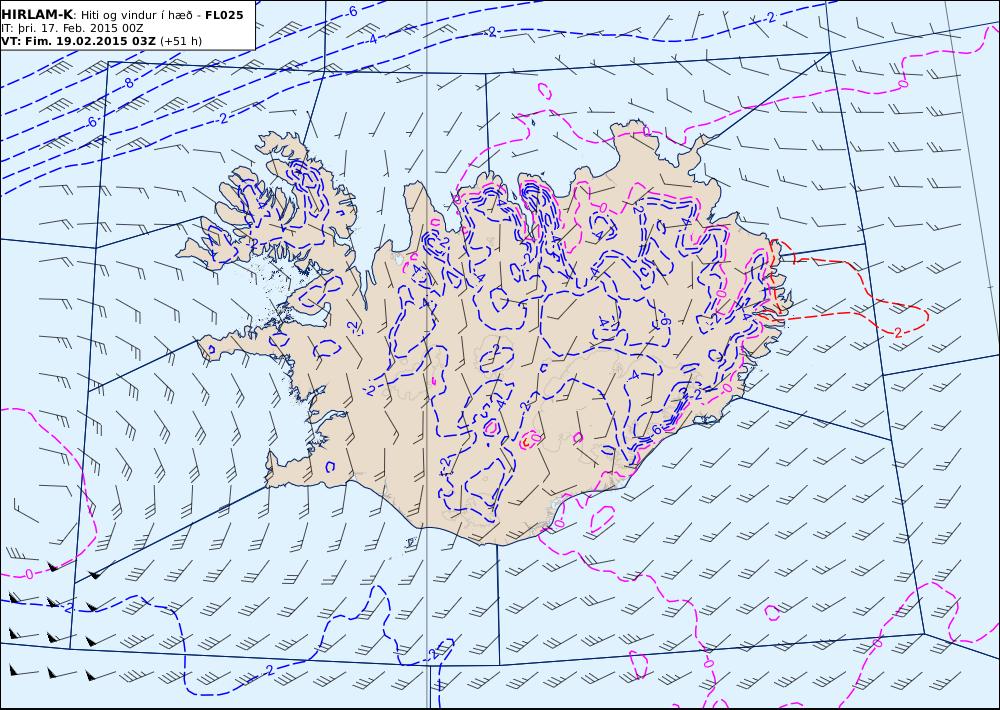The width and height of the screenshot is (1000, 710).
Task: Click the HIRLAM-K model title text
Action: pos(37,15)
